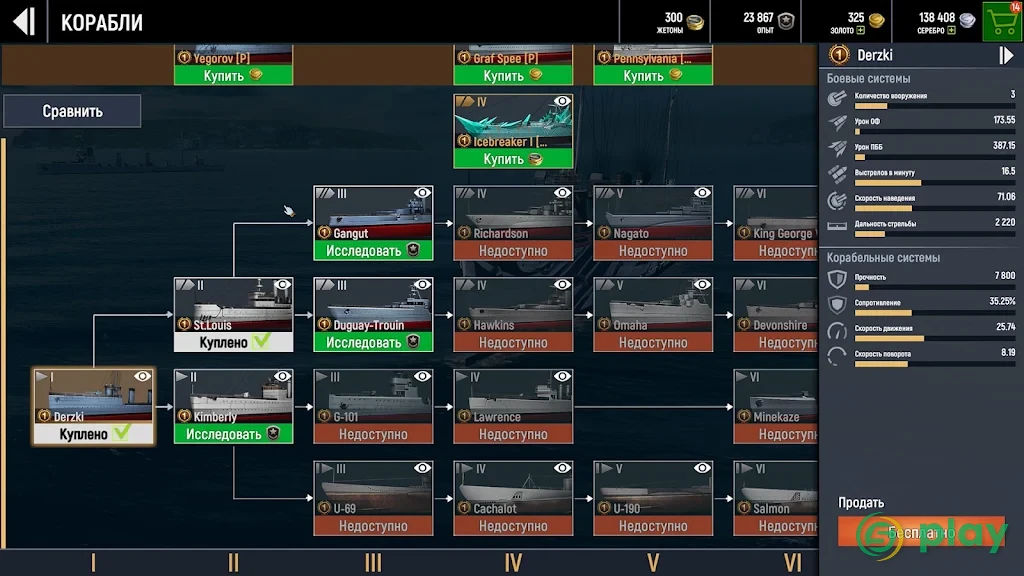Select the Salmon submarine card
Image resolution: width=1024 pixels, height=576 pixels.
pyautogui.click(x=776, y=498)
